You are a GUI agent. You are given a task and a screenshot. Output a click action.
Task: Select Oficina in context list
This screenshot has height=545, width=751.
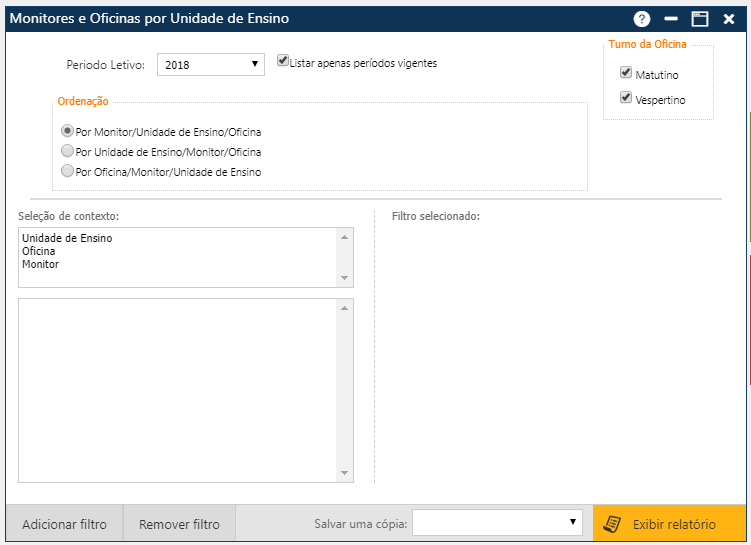pos(38,252)
